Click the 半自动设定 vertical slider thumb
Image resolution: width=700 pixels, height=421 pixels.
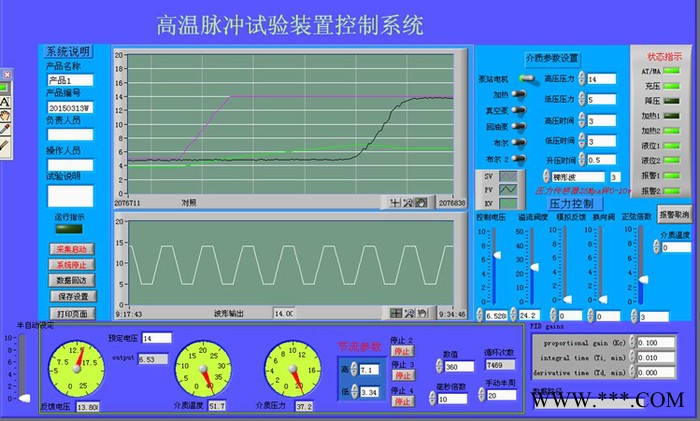(x=24, y=398)
